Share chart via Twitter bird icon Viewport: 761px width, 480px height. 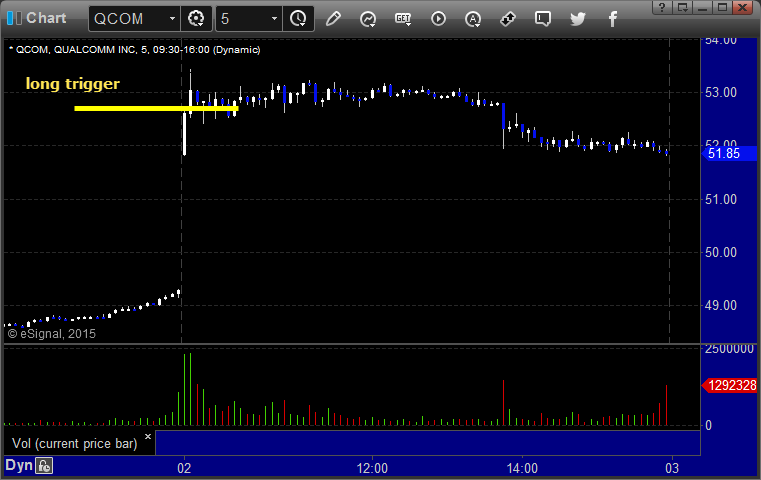[x=578, y=19]
